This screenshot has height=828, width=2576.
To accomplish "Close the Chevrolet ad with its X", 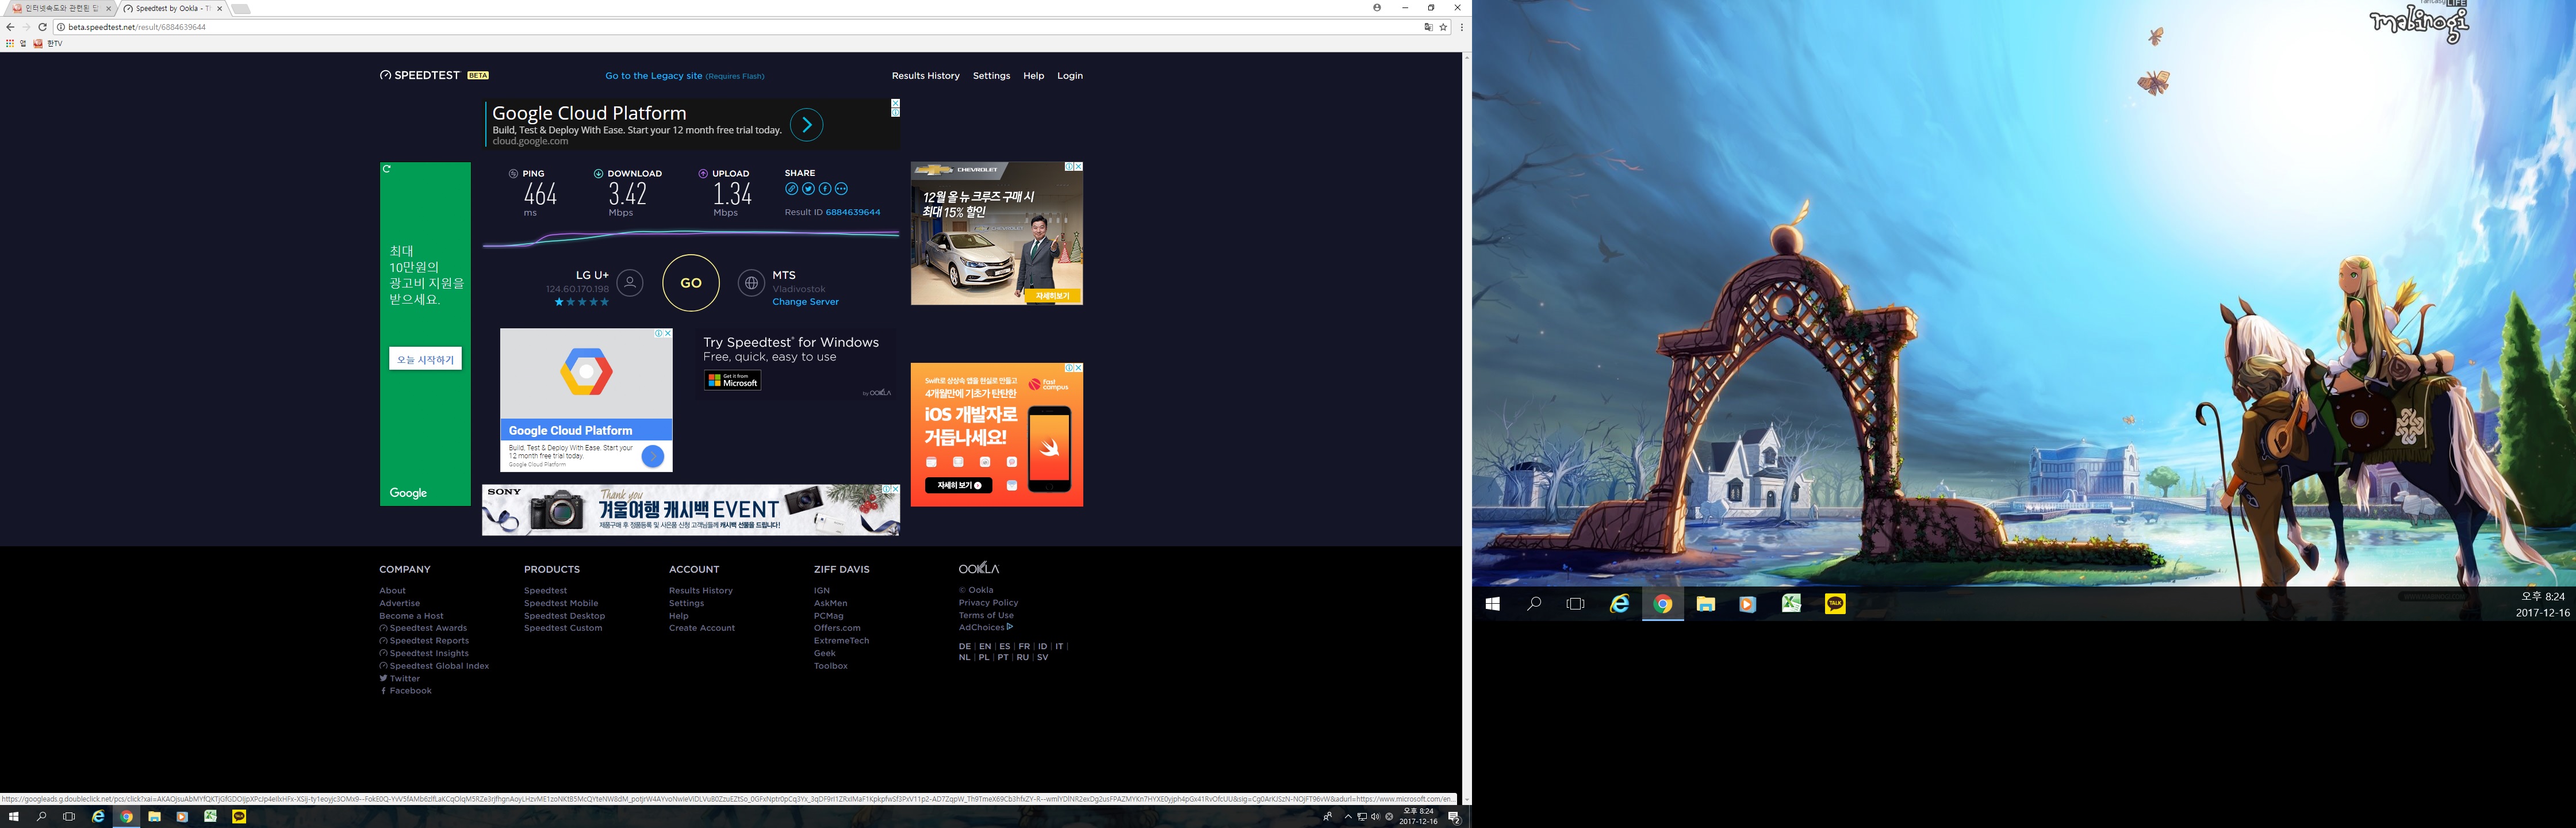I will click(1078, 167).
